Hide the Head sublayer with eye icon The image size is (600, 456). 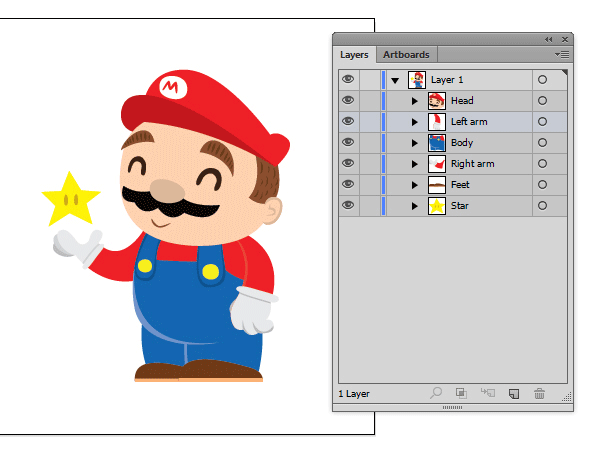click(348, 101)
